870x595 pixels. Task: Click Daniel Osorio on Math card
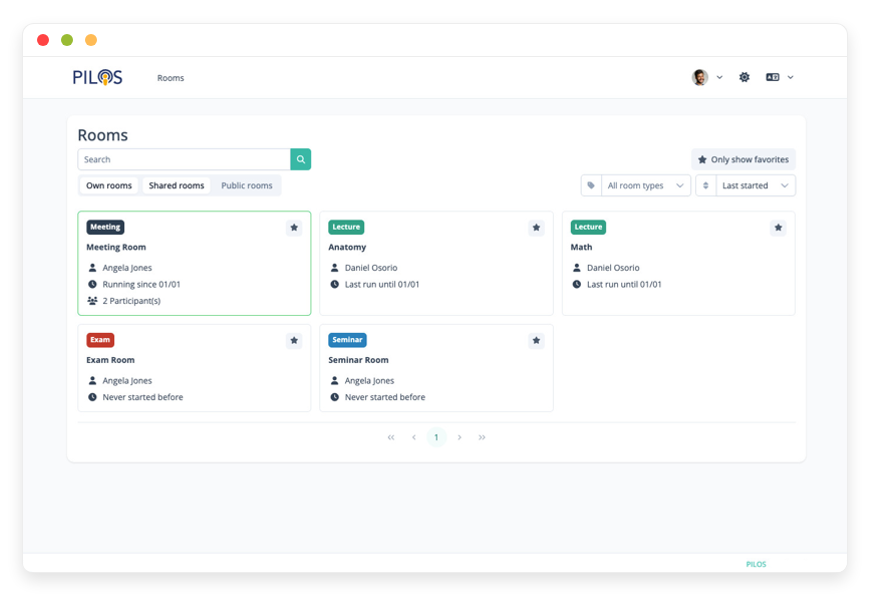(613, 268)
